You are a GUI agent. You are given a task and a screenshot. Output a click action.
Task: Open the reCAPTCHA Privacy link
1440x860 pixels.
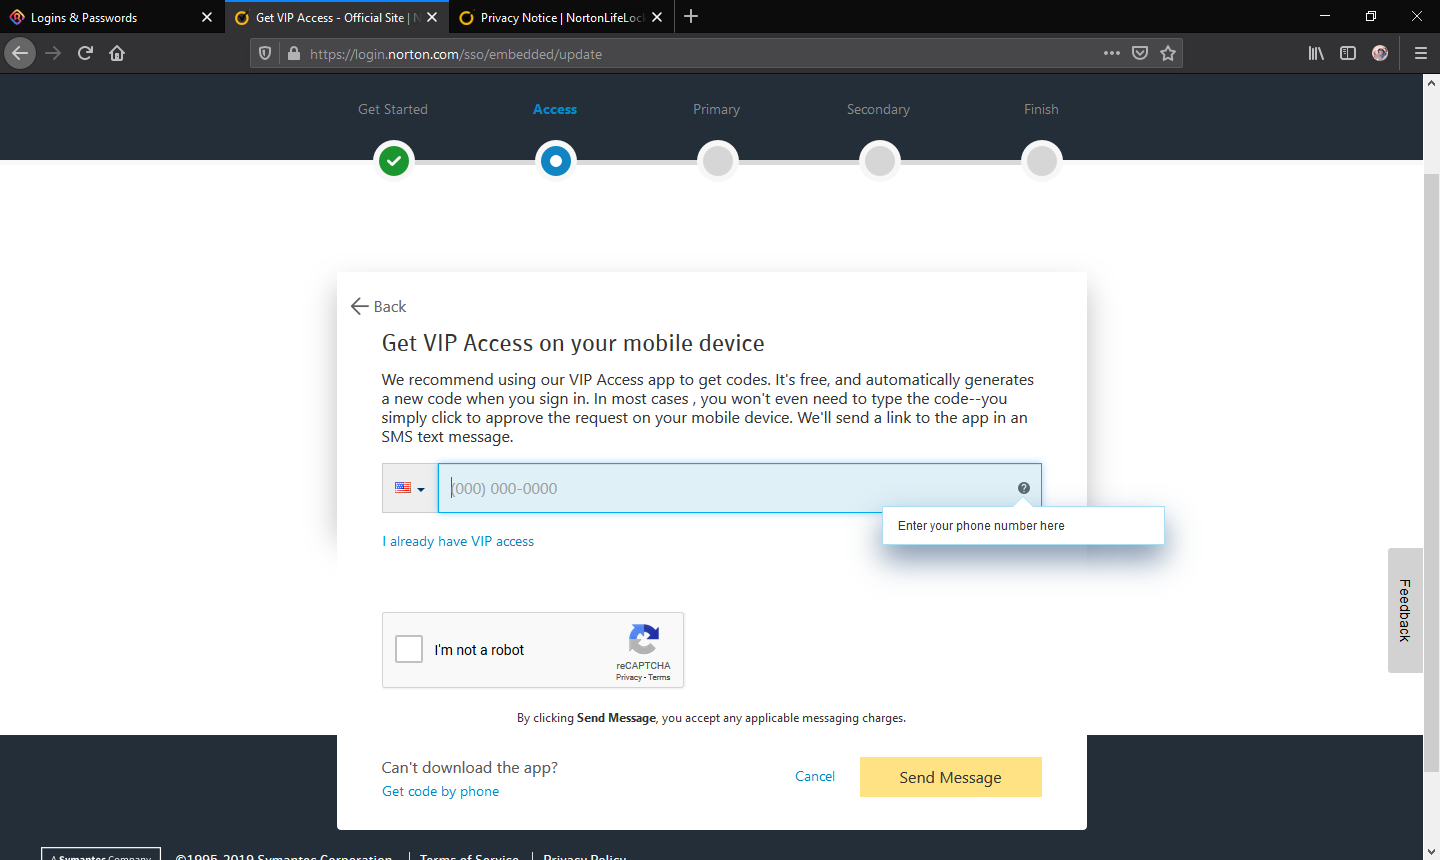628,678
